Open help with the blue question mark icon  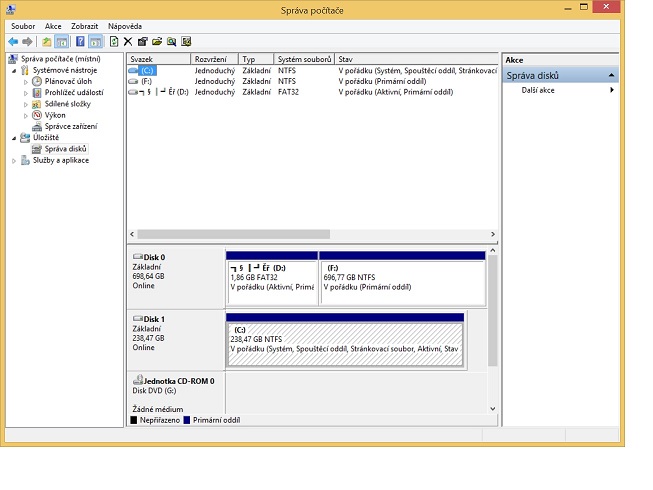click(x=80, y=42)
